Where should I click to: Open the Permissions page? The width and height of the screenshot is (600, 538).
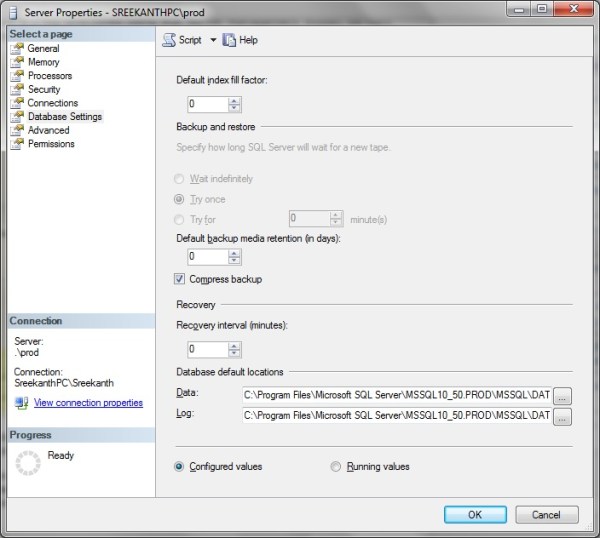pos(51,144)
